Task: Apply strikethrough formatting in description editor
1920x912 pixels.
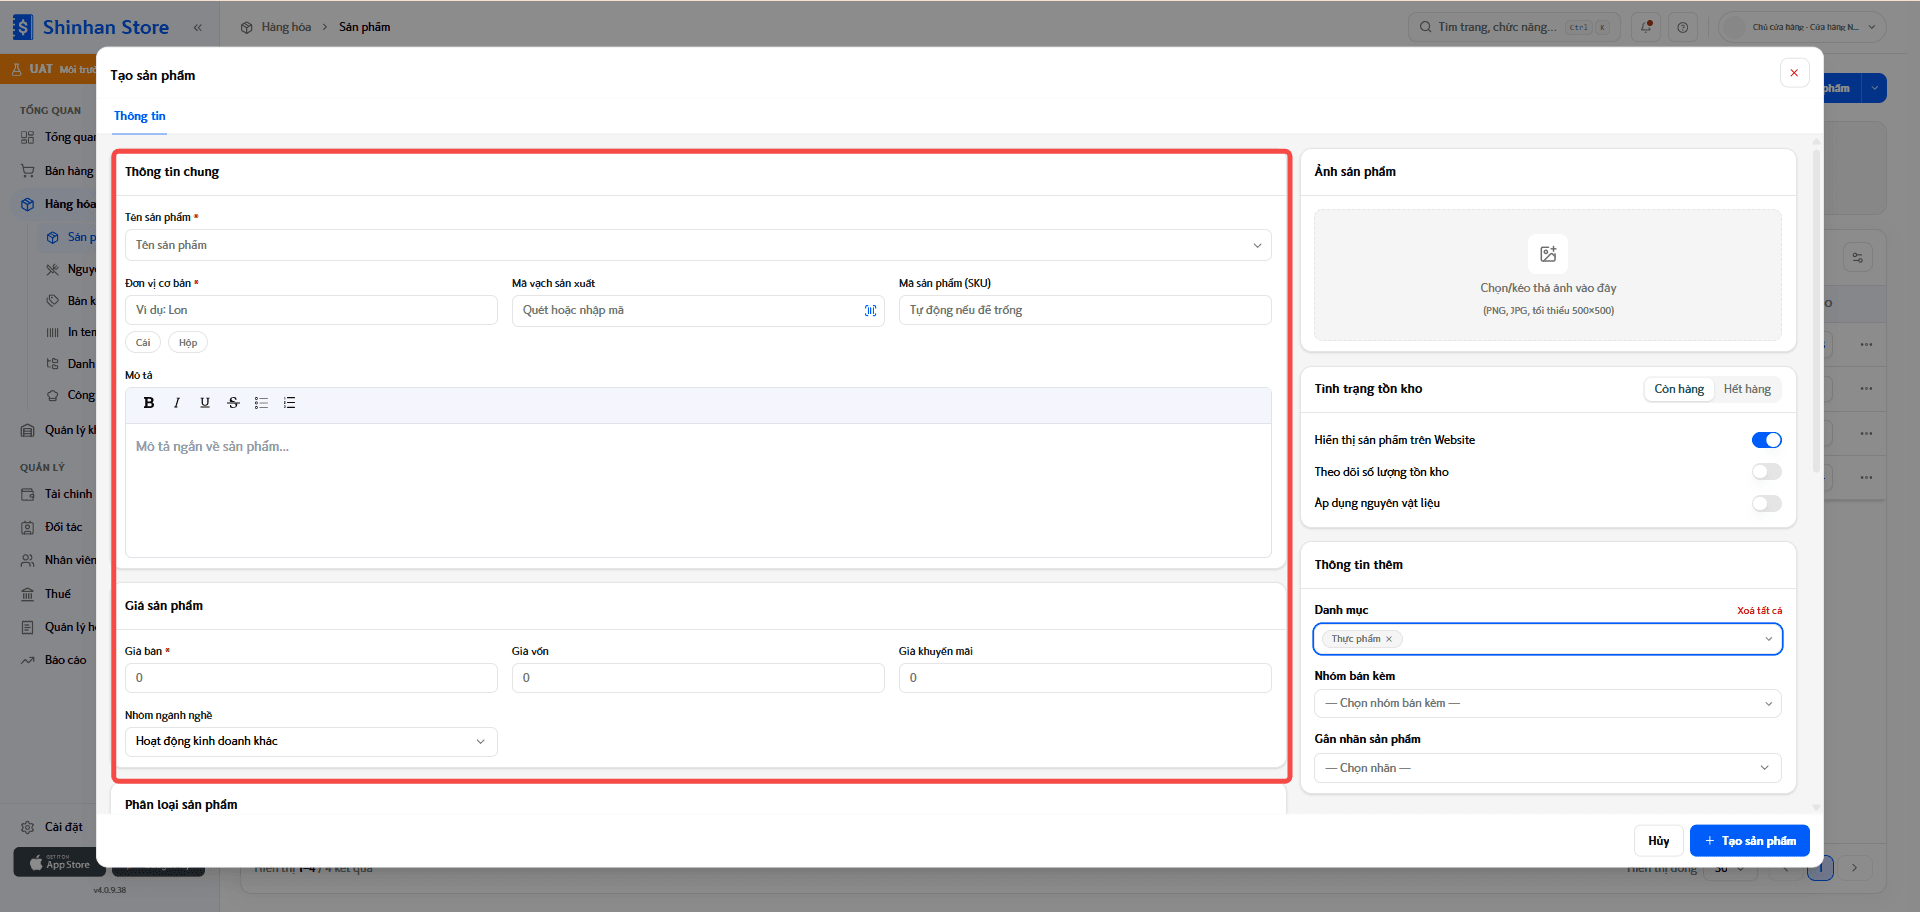Action: coord(233,403)
